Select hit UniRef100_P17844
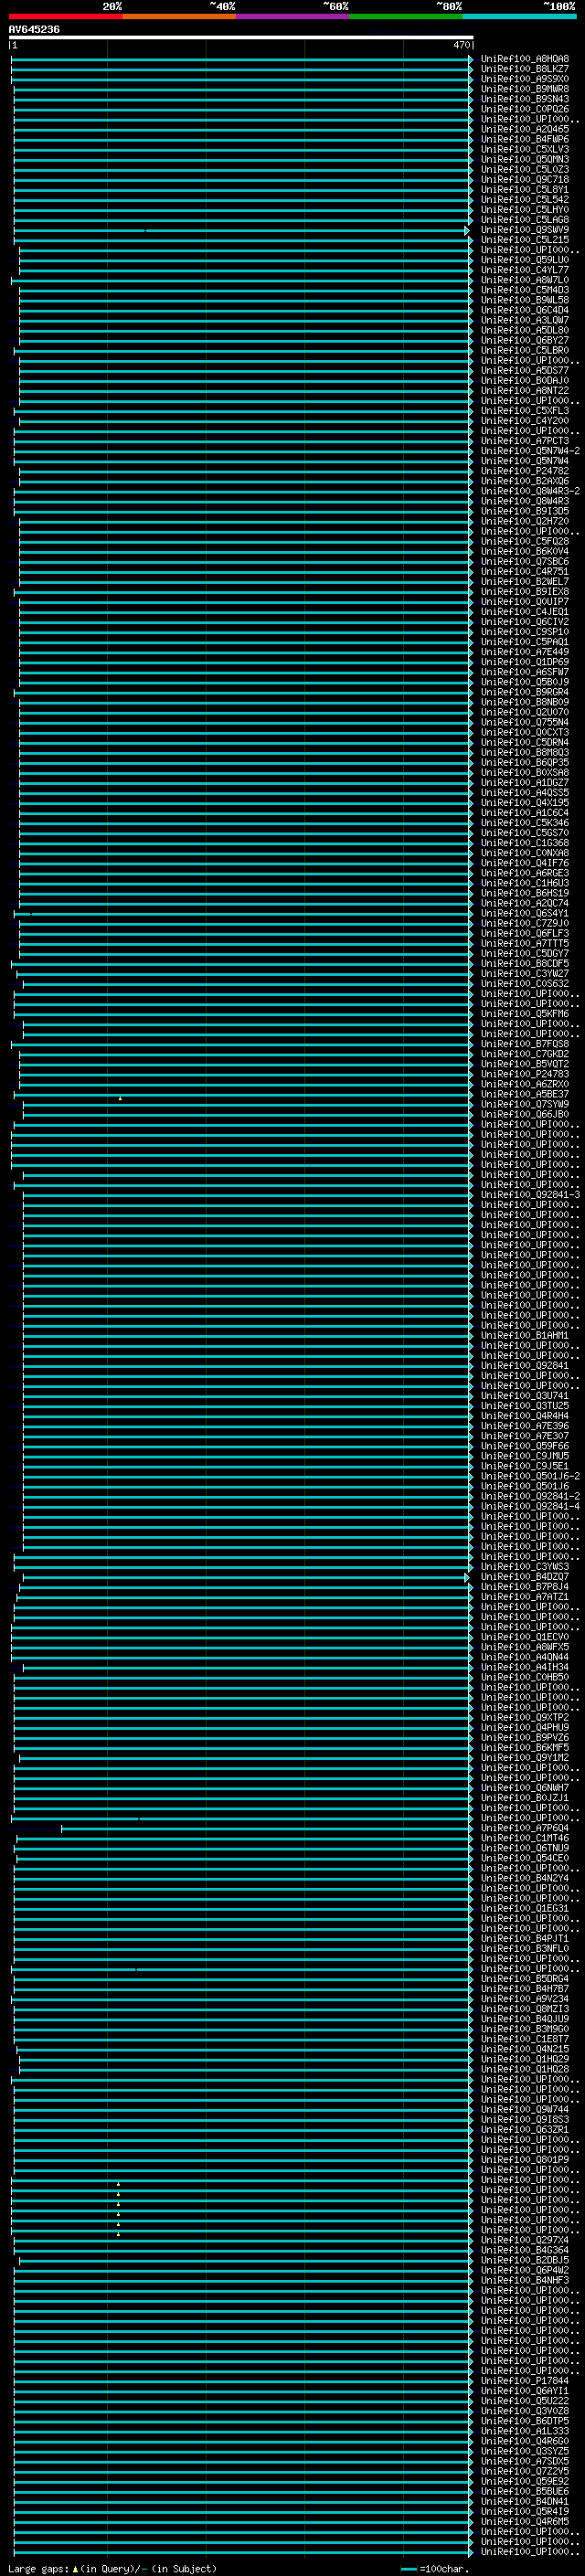This screenshot has width=585, height=2576. pyautogui.click(x=525, y=2380)
